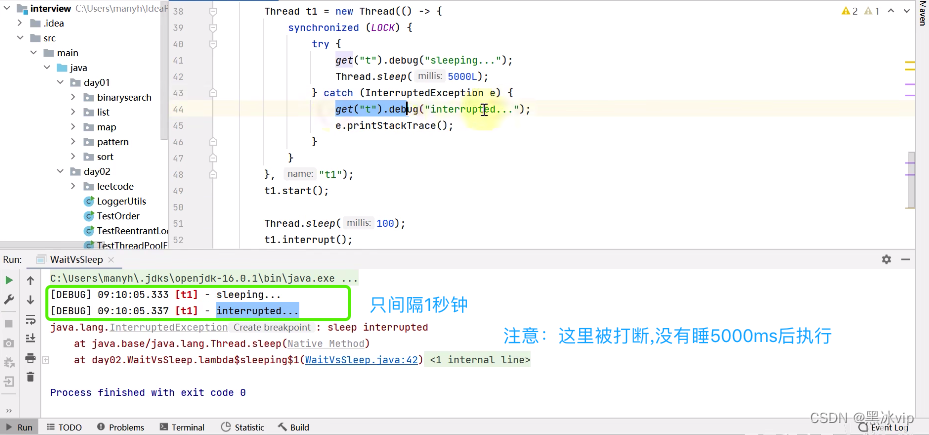This screenshot has height=435, width=929.
Task: Click InterruptedException link in console
Action: point(169,327)
